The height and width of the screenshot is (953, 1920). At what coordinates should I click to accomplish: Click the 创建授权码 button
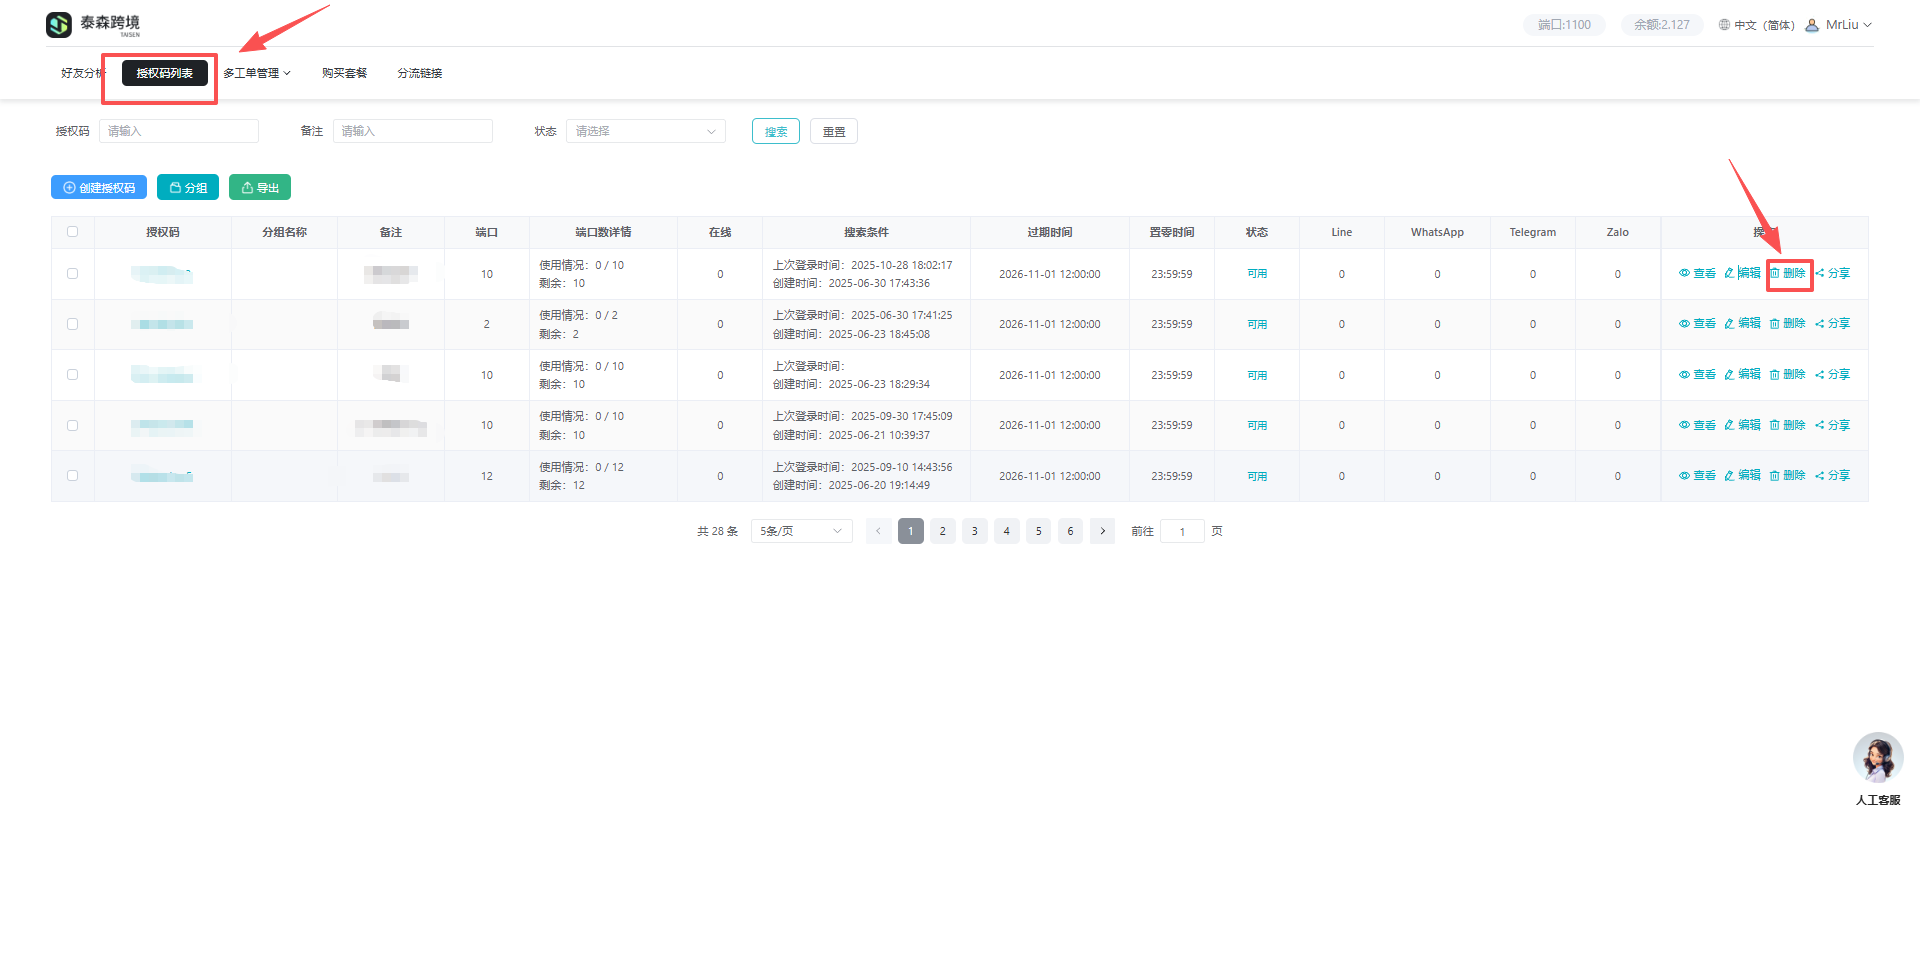tap(99, 188)
